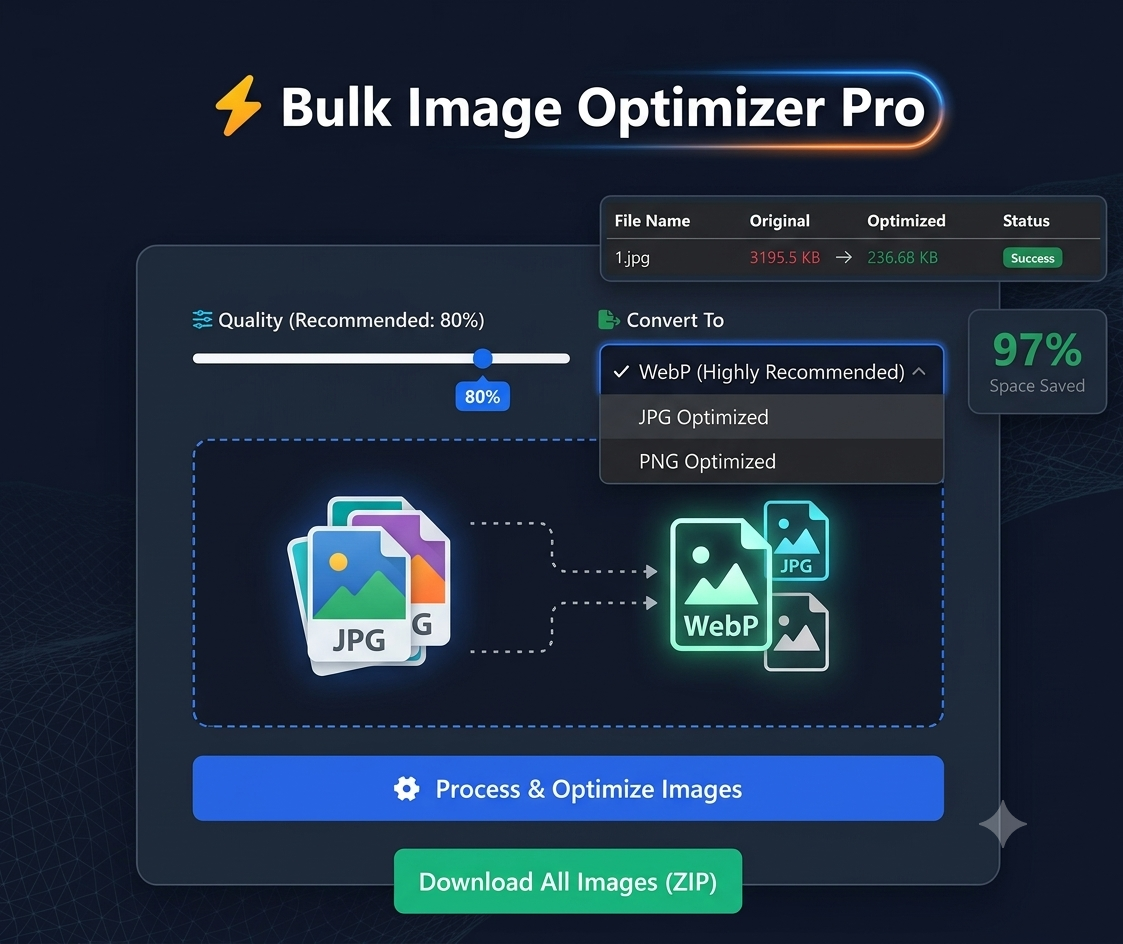This screenshot has height=944, width=1123.
Task: Click the arrow between original and optimized sizes
Action: [x=844, y=257]
